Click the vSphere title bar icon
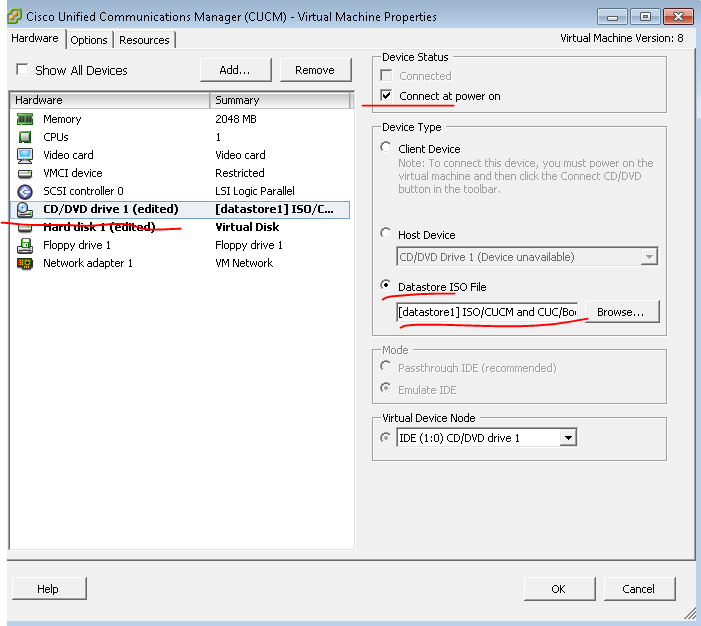This screenshot has width=701, height=626. tap(14, 17)
